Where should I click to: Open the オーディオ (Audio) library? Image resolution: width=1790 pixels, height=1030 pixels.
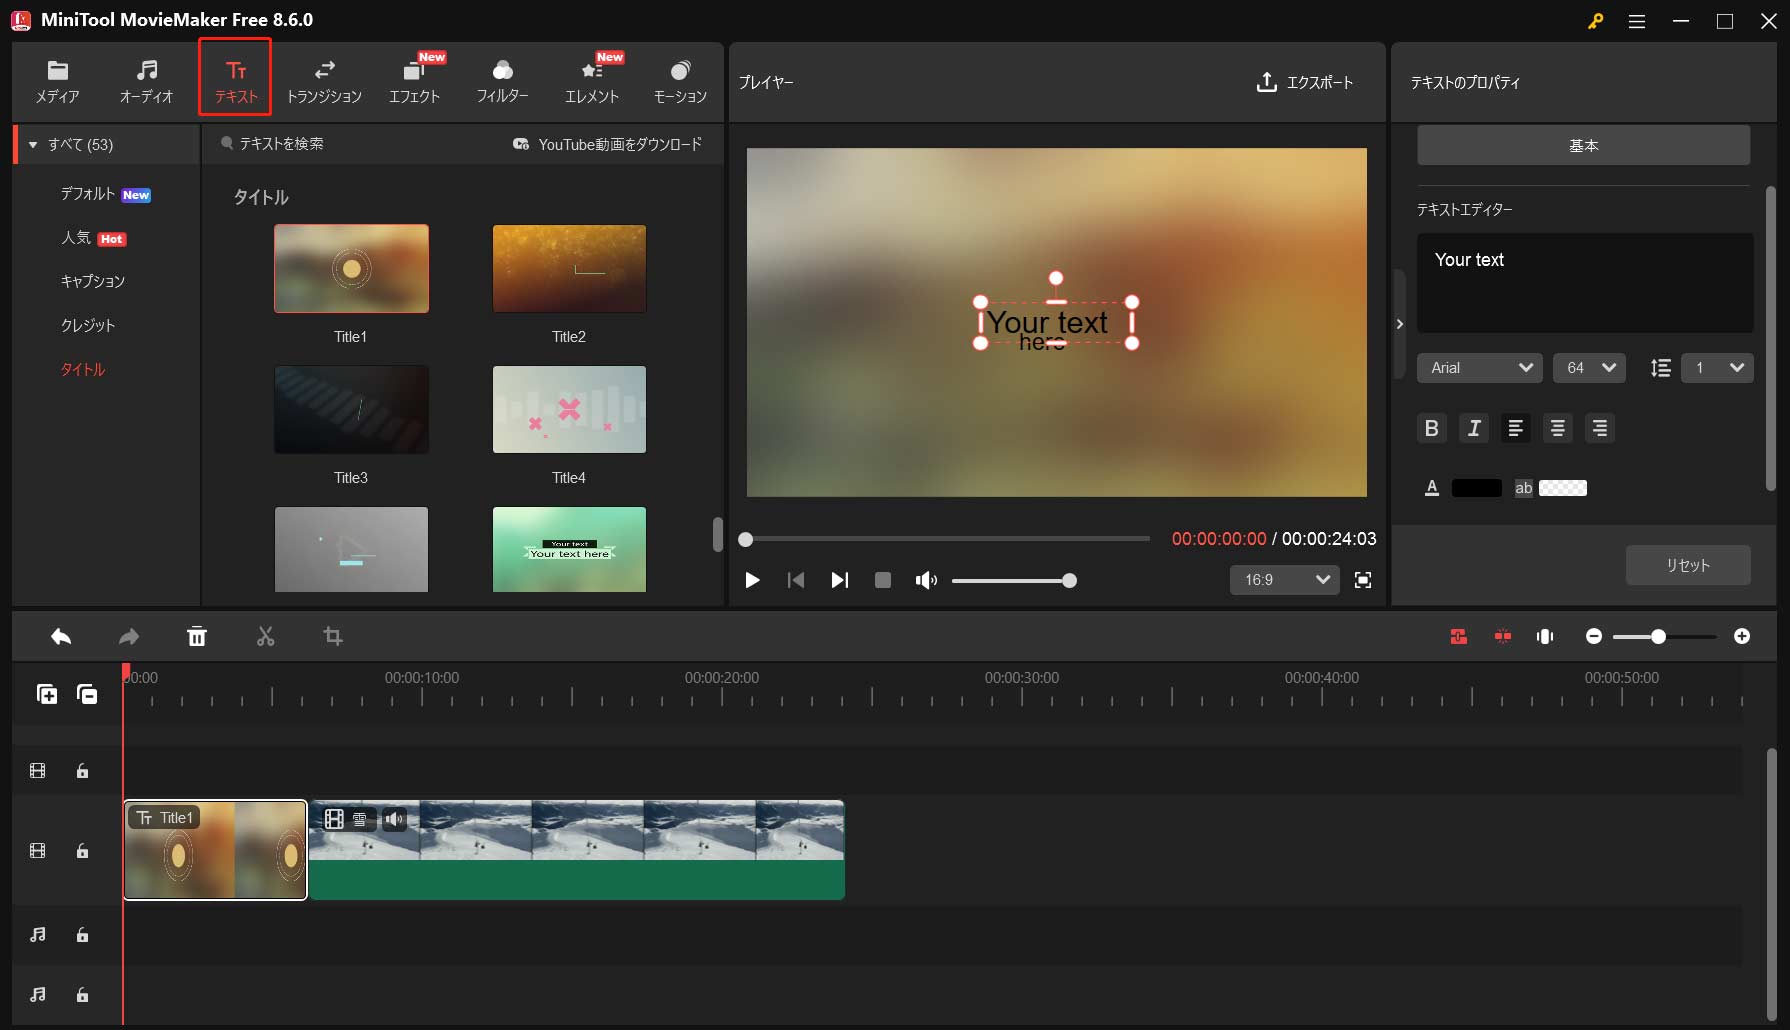(x=146, y=80)
